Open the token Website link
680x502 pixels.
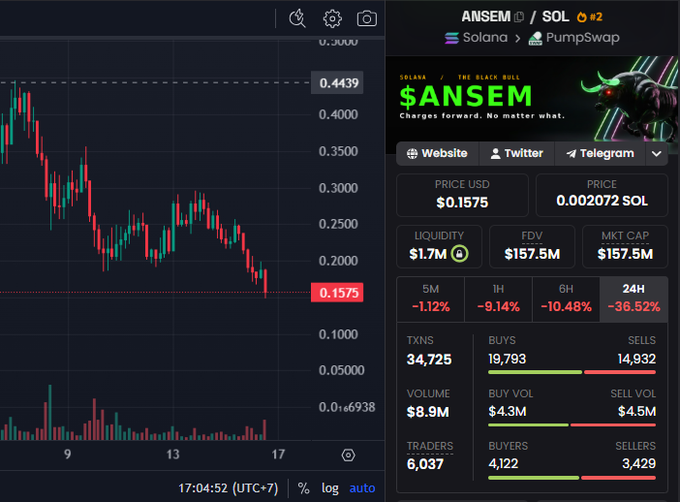coord(437,153)
